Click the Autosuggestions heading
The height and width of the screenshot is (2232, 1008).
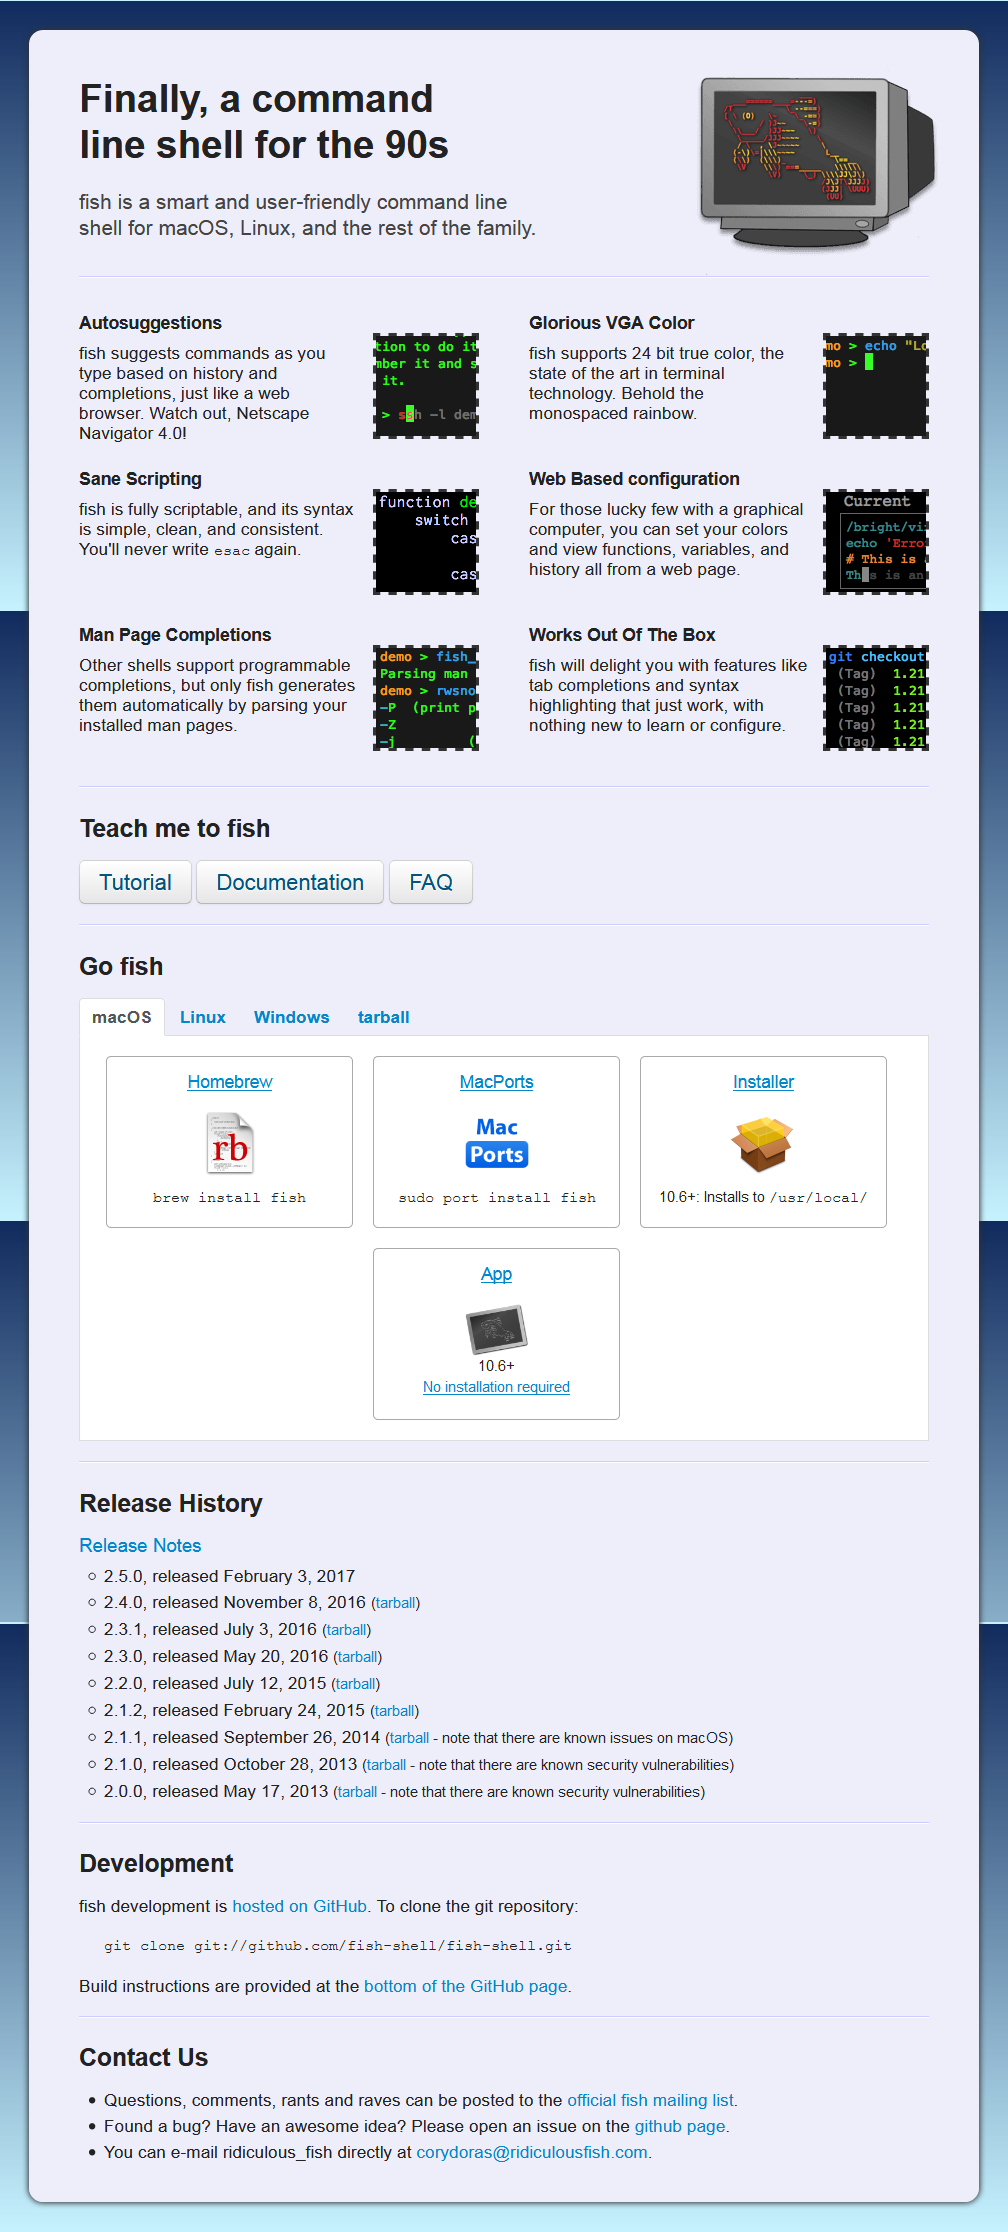(x=150, y=323)
